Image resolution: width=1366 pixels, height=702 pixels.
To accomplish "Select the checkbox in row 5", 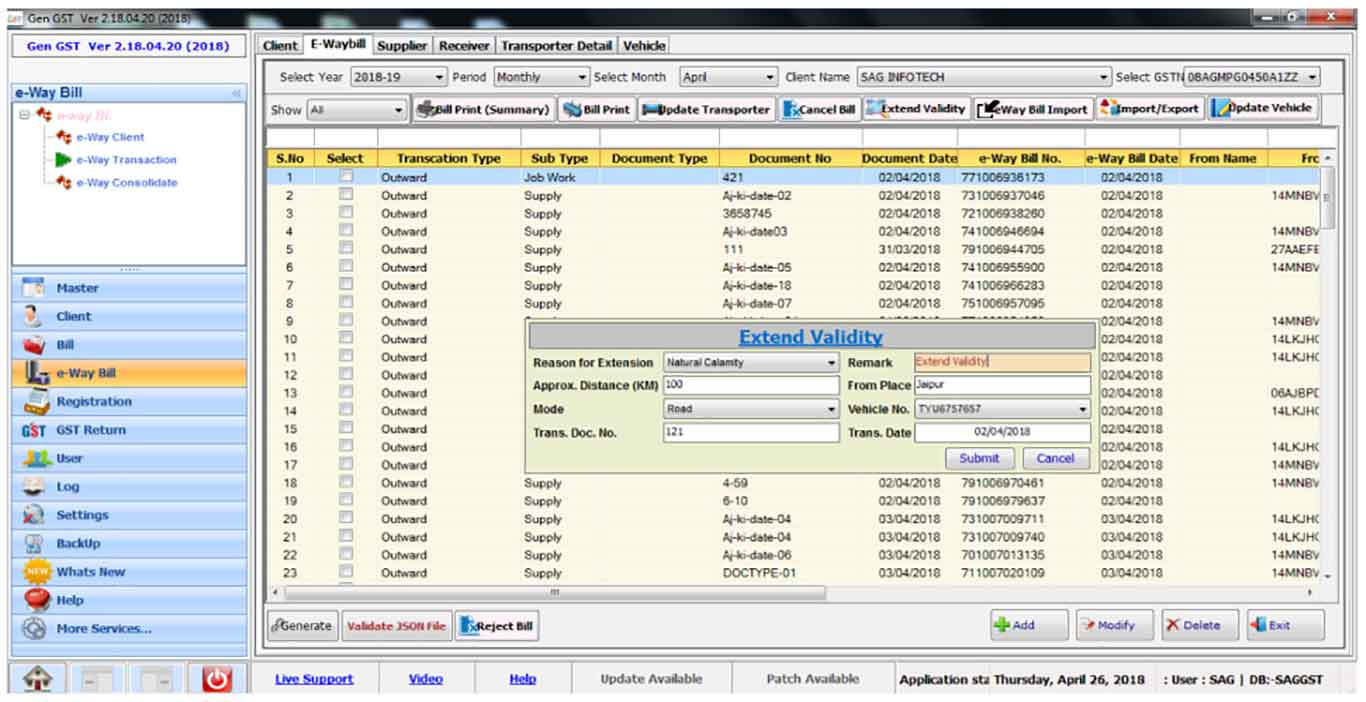I will tap(345, 249).
